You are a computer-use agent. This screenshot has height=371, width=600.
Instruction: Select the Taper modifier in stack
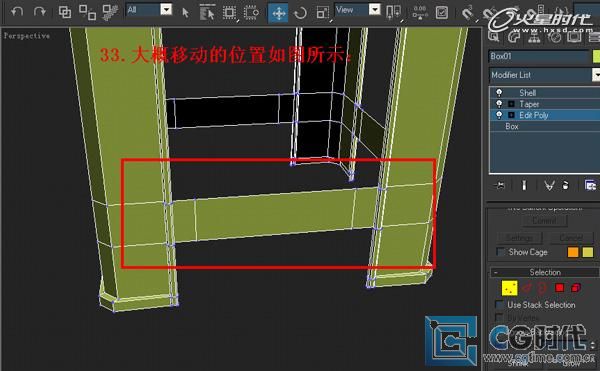click(529, 104)
